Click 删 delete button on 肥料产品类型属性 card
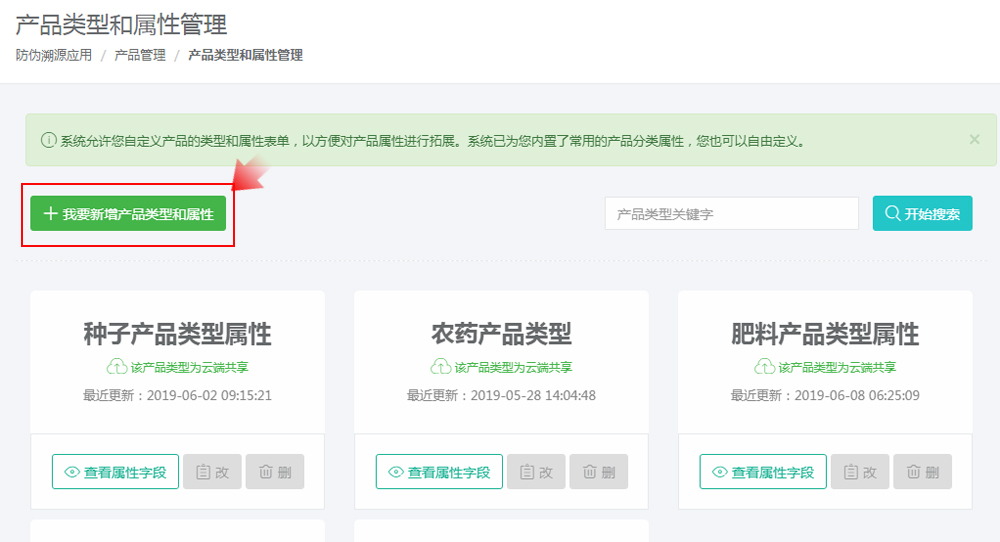 click(923, 472)
